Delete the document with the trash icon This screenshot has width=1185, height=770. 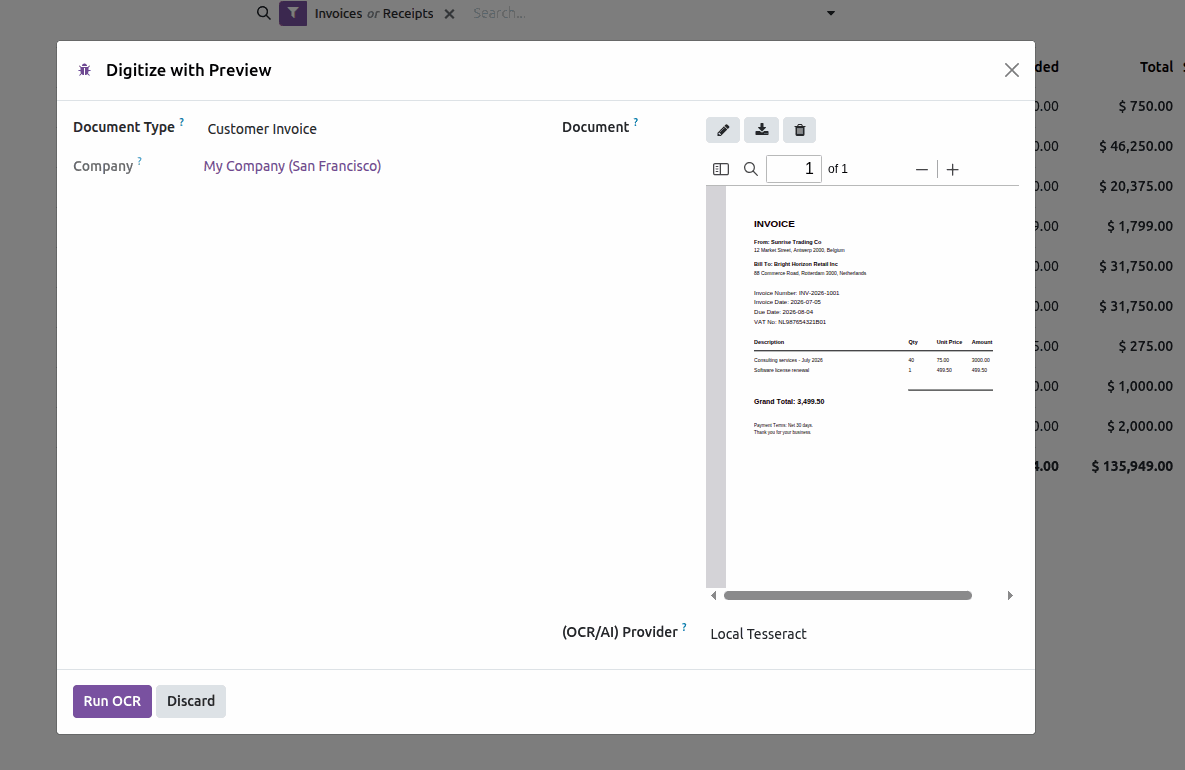800,130
